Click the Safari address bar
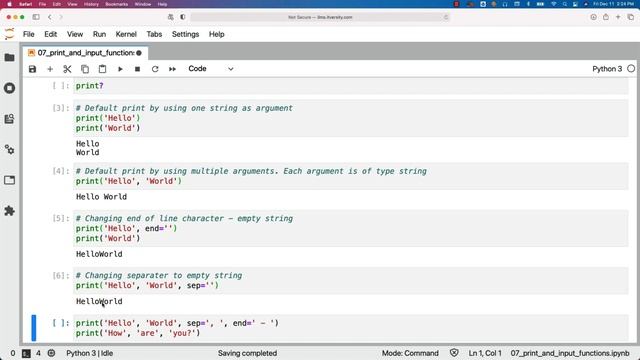Image resolution: width=640 pixels, height=360 pixels. 320,17
